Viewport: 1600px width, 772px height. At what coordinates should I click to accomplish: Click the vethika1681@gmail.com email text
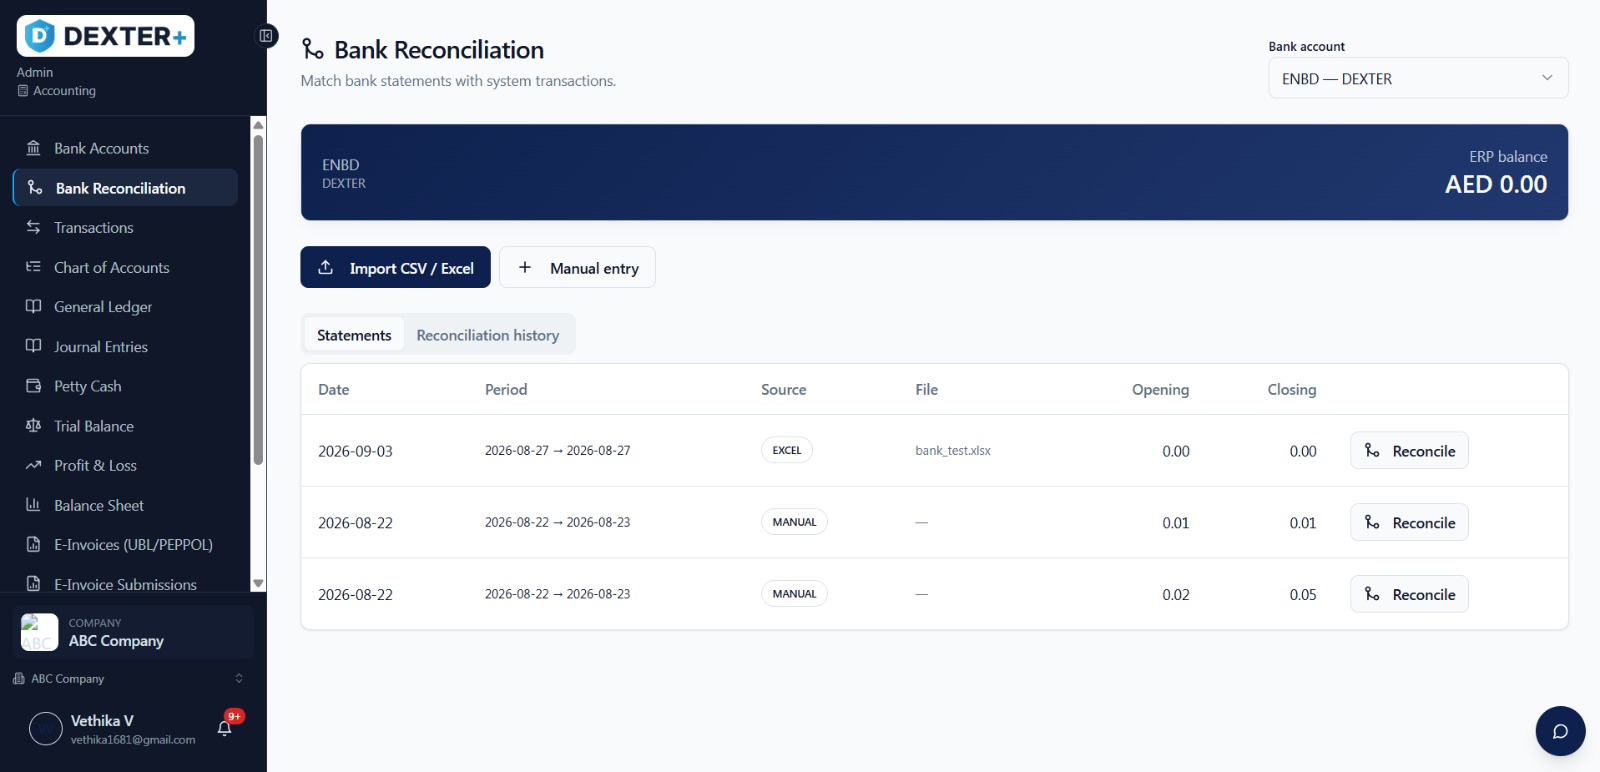pos(133,740)
